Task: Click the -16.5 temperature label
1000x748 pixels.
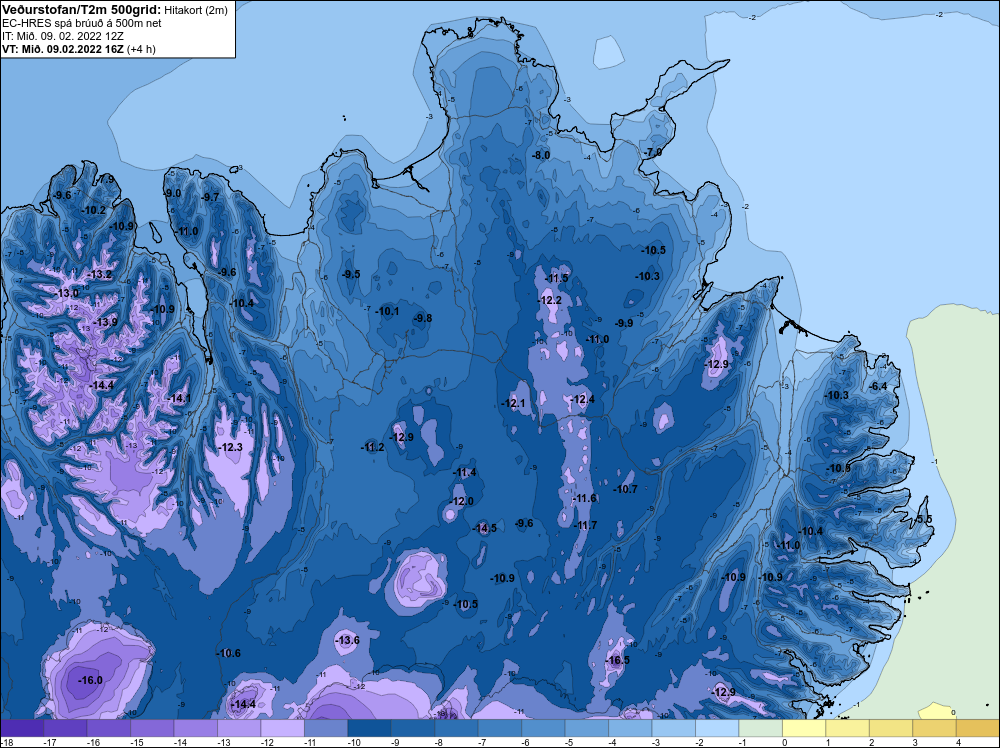Action: point(617,660)
